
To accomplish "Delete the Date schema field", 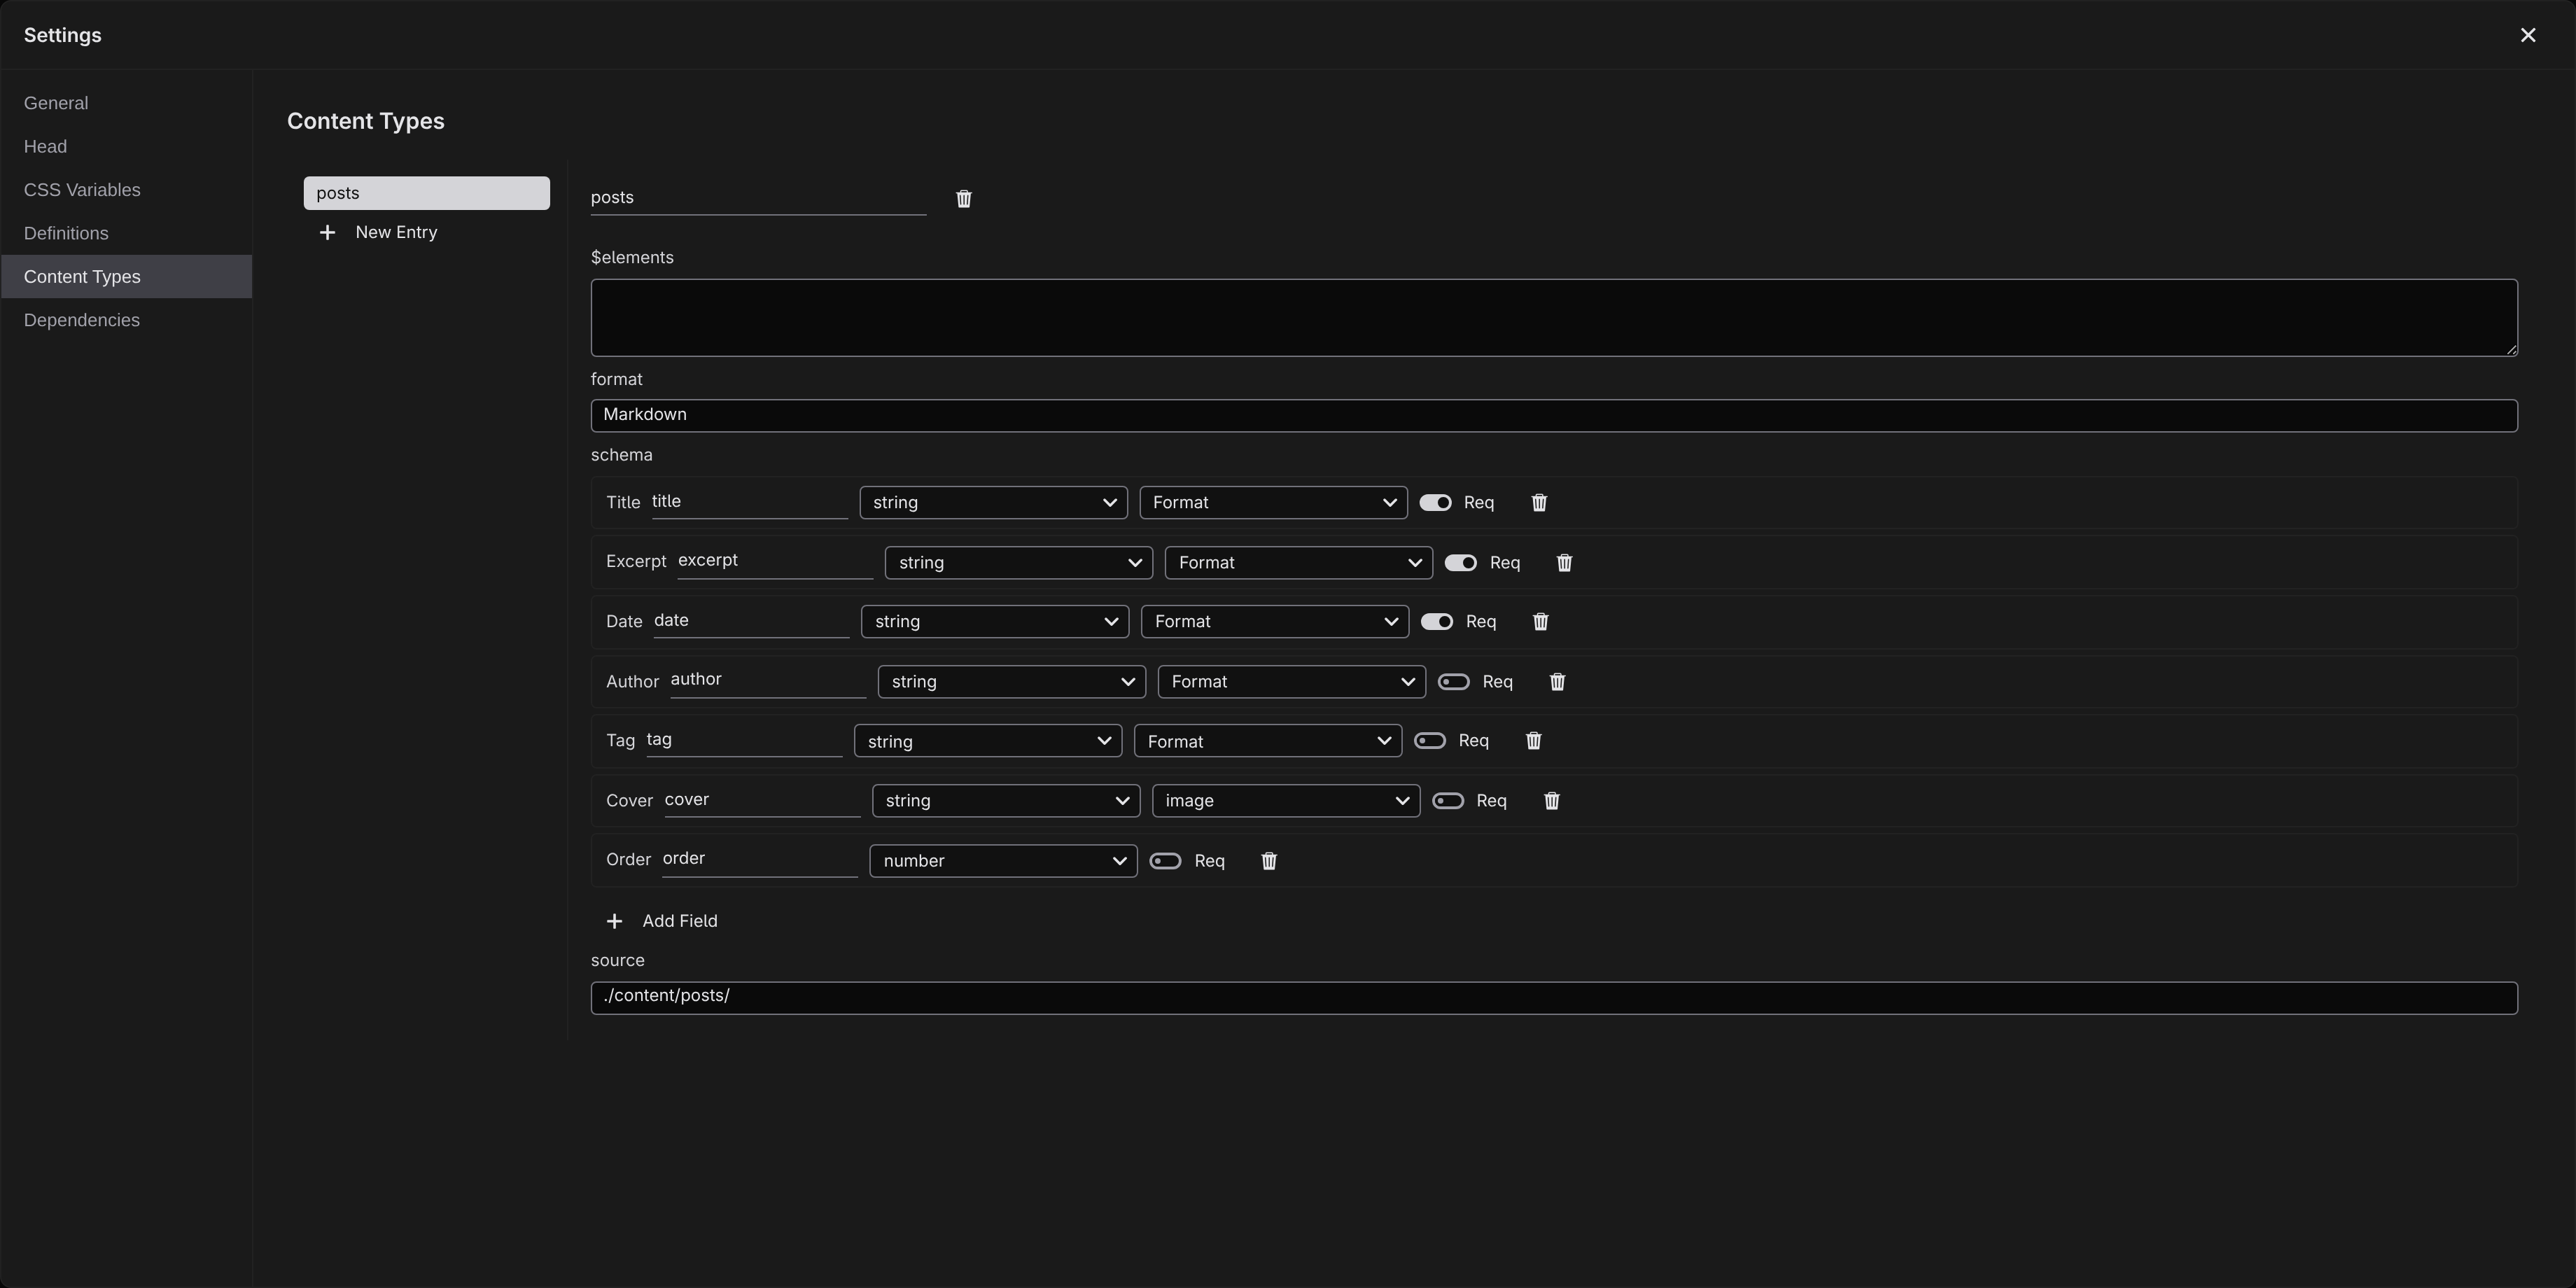I will [x=1541, y=622].
